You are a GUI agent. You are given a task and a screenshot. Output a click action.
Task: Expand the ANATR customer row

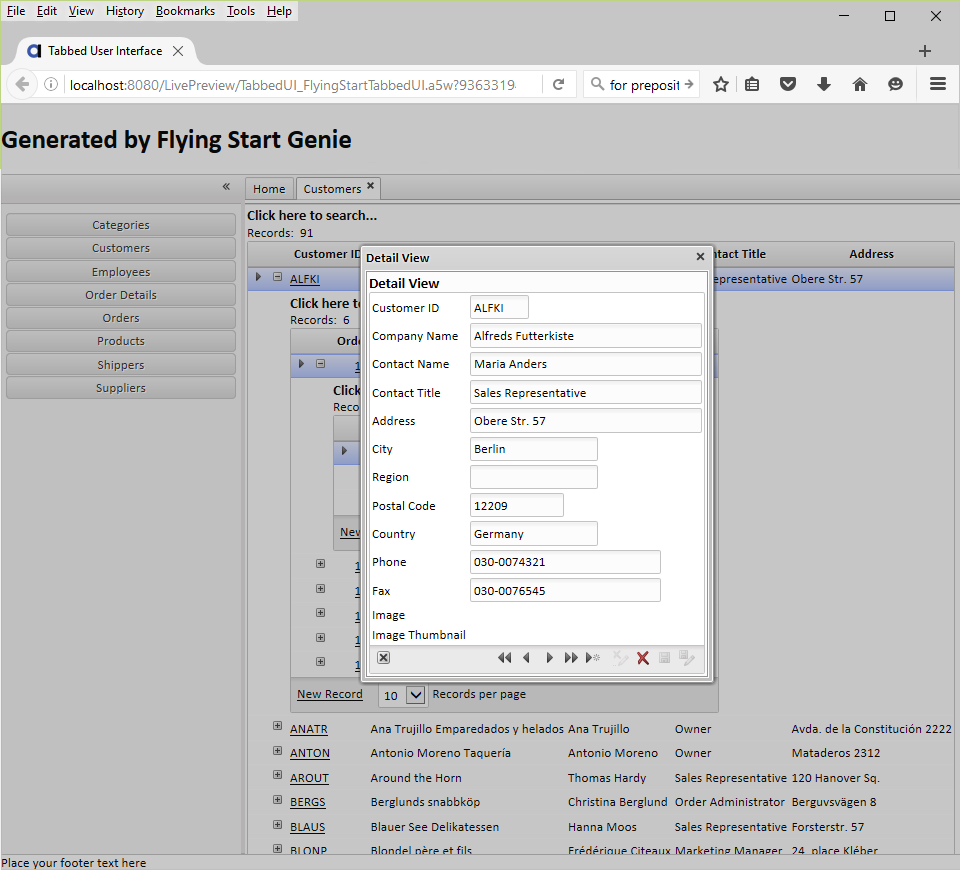click(x=277, y=726)
